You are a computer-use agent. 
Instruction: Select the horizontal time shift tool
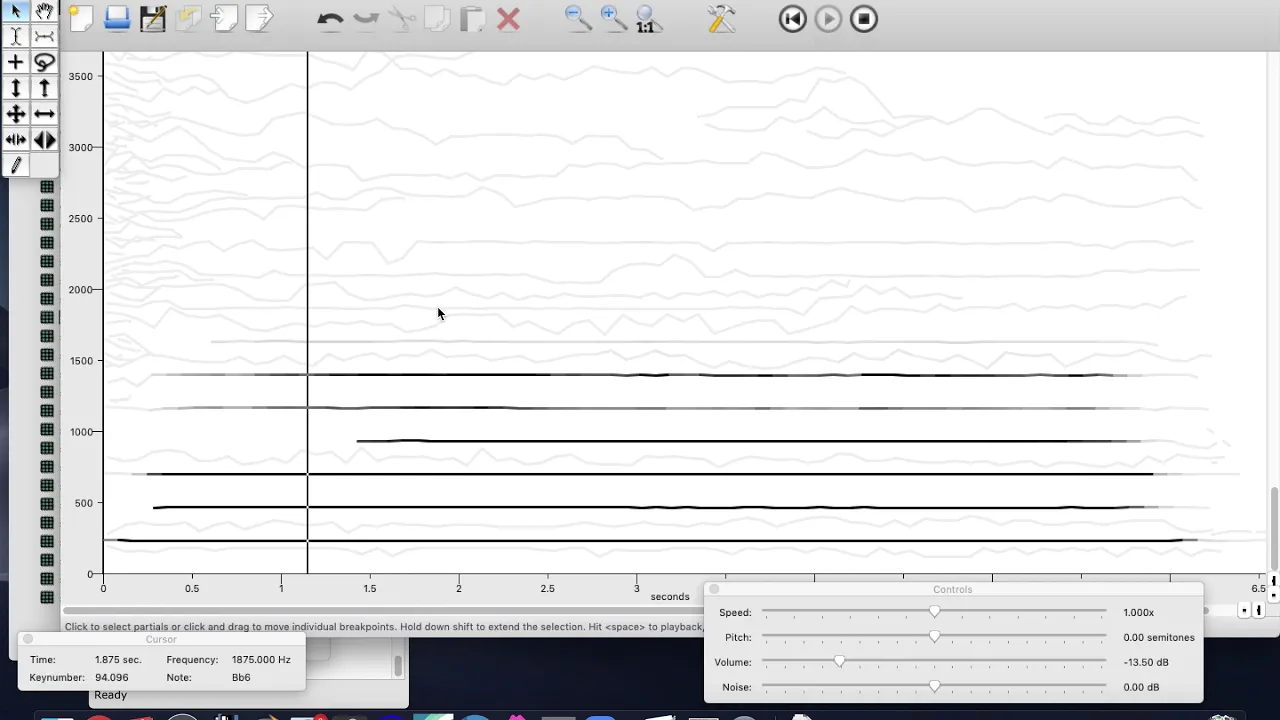point(44,114)
